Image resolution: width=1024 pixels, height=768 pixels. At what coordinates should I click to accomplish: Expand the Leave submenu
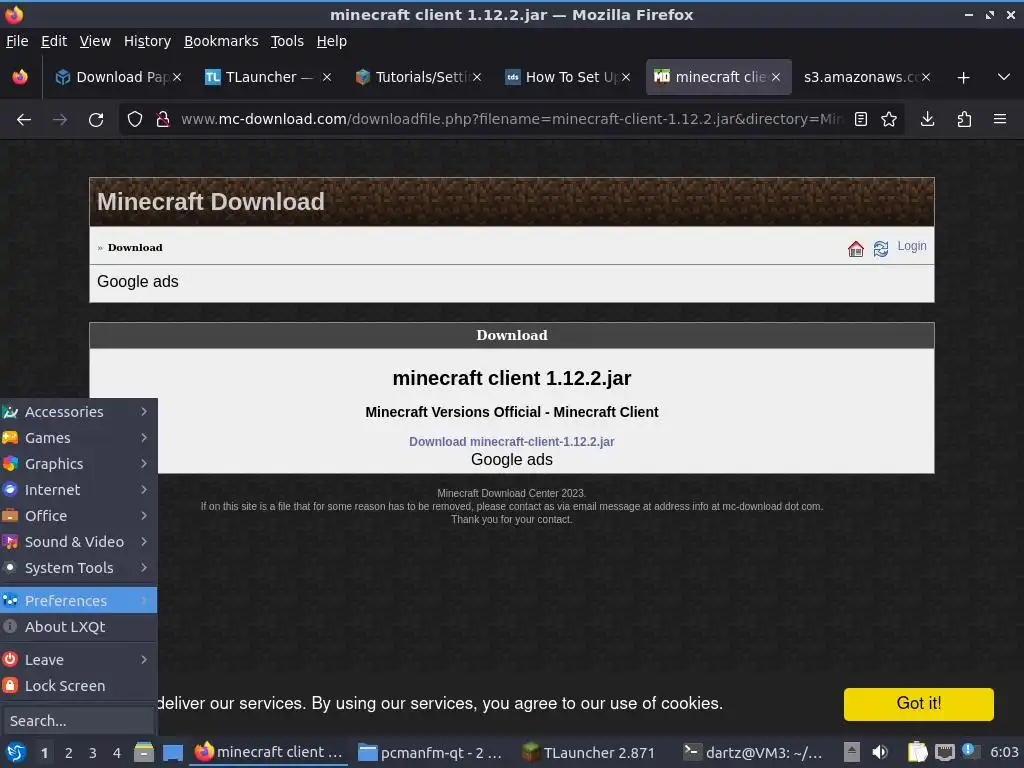78,660
